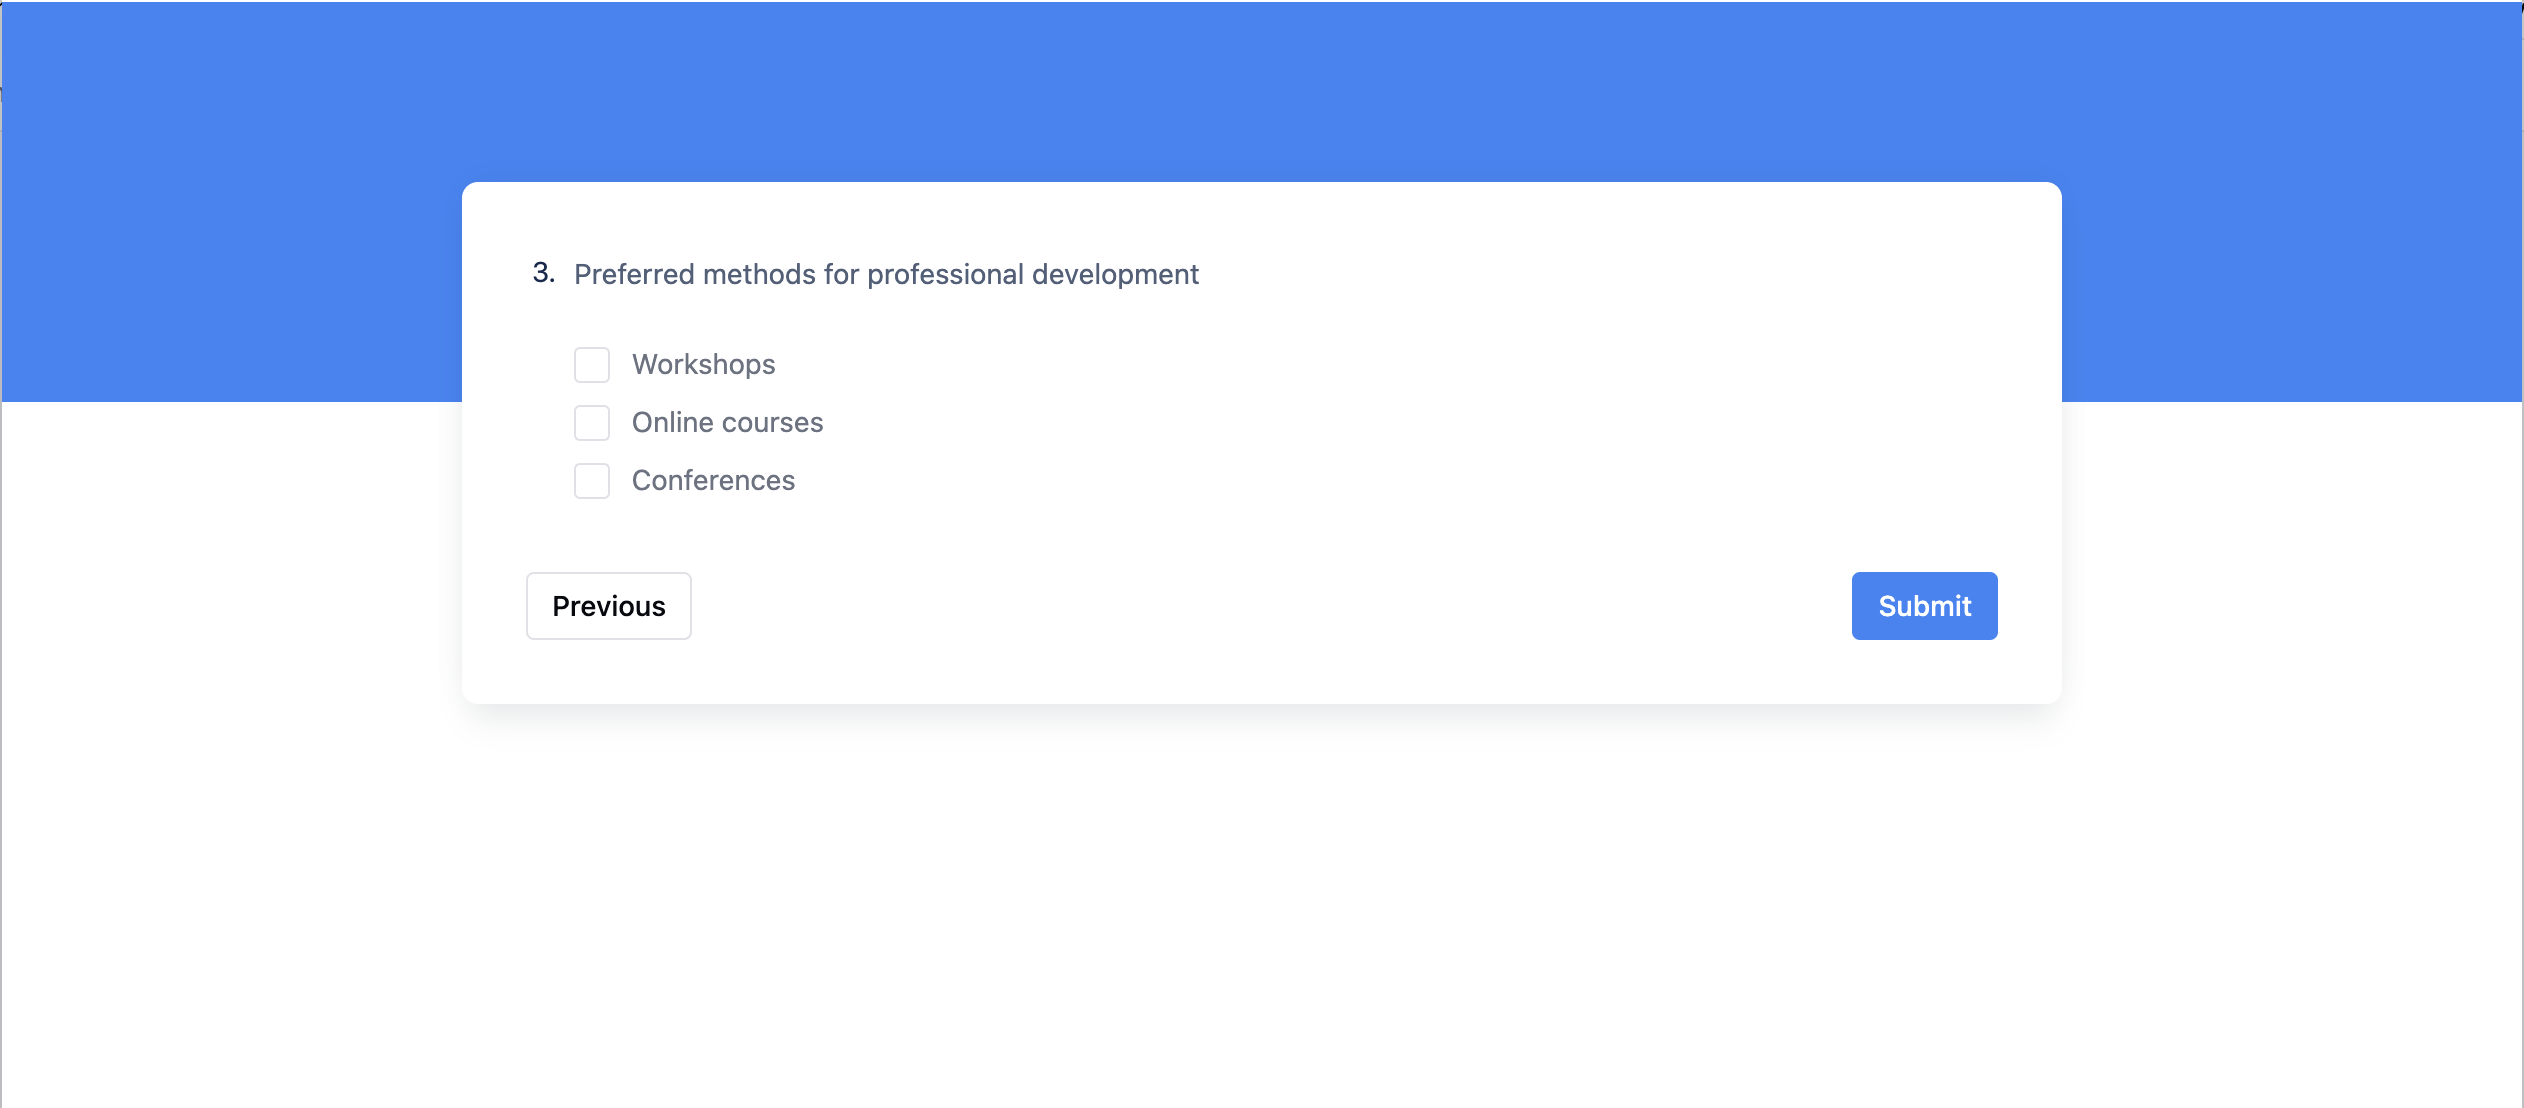
Task: Click the Previous button
Action: [x=608, y=605]
